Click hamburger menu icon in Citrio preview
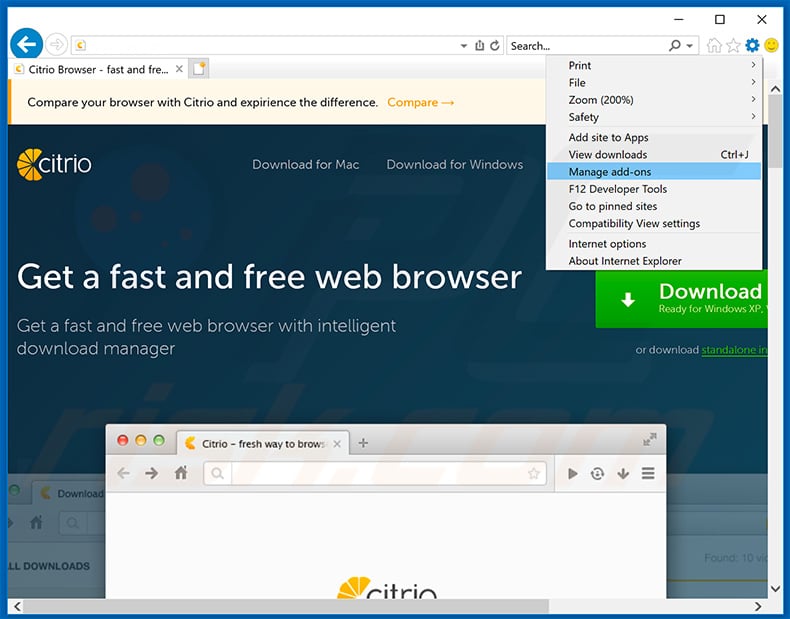Viewport: 790px width, 619px height. point(648,473)
